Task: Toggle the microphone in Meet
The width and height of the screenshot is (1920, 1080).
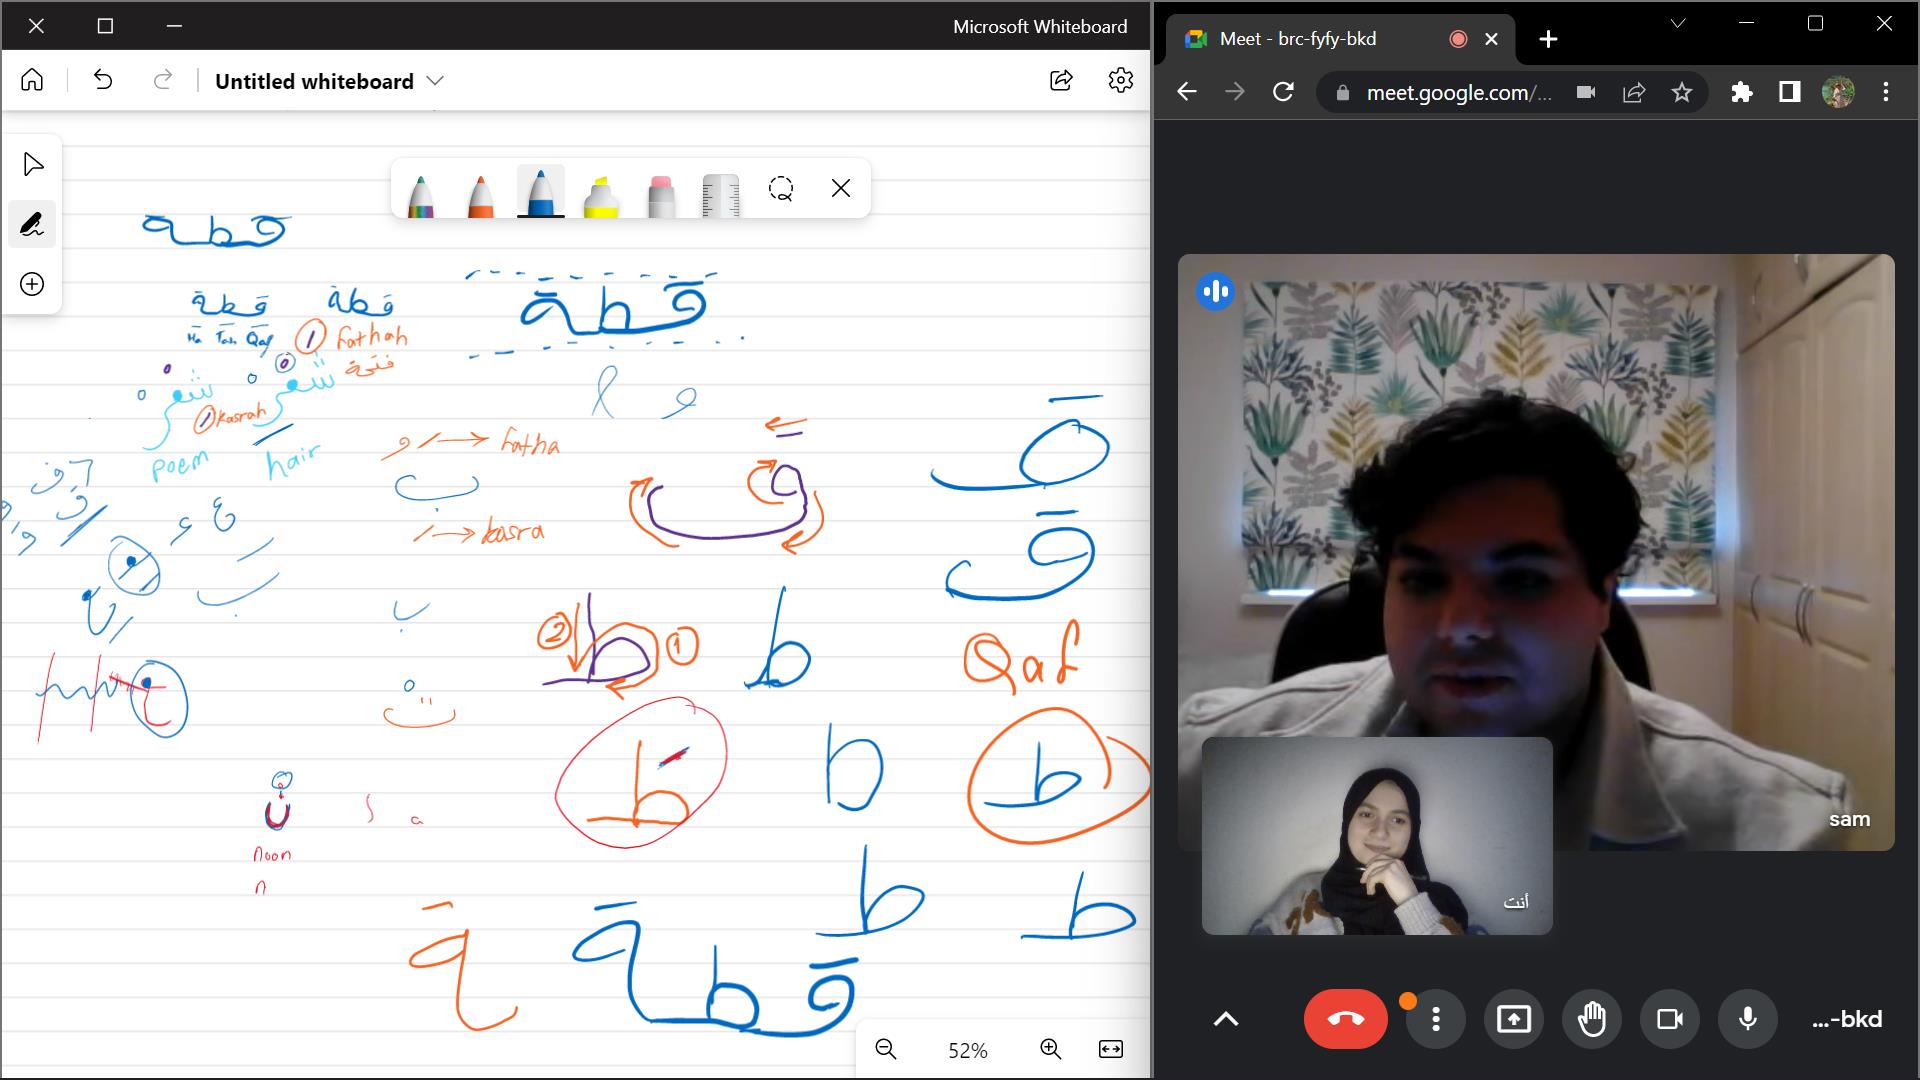Action: 1747,1019
